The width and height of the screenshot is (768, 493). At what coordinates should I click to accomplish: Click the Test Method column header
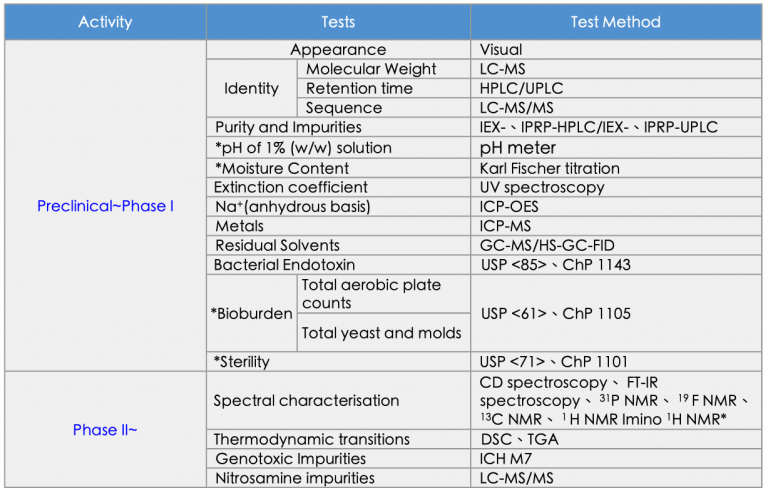[x=616, y=22]
